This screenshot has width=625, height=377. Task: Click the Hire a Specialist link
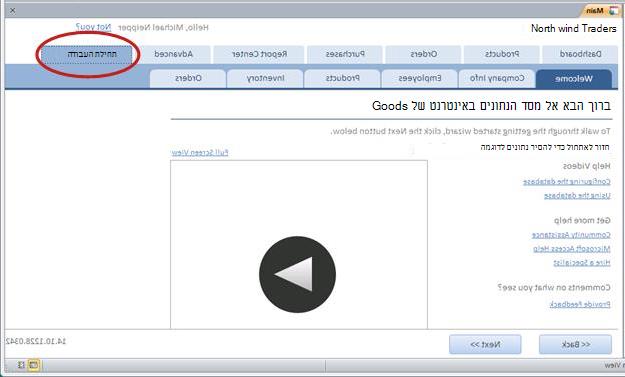(582, 263)
